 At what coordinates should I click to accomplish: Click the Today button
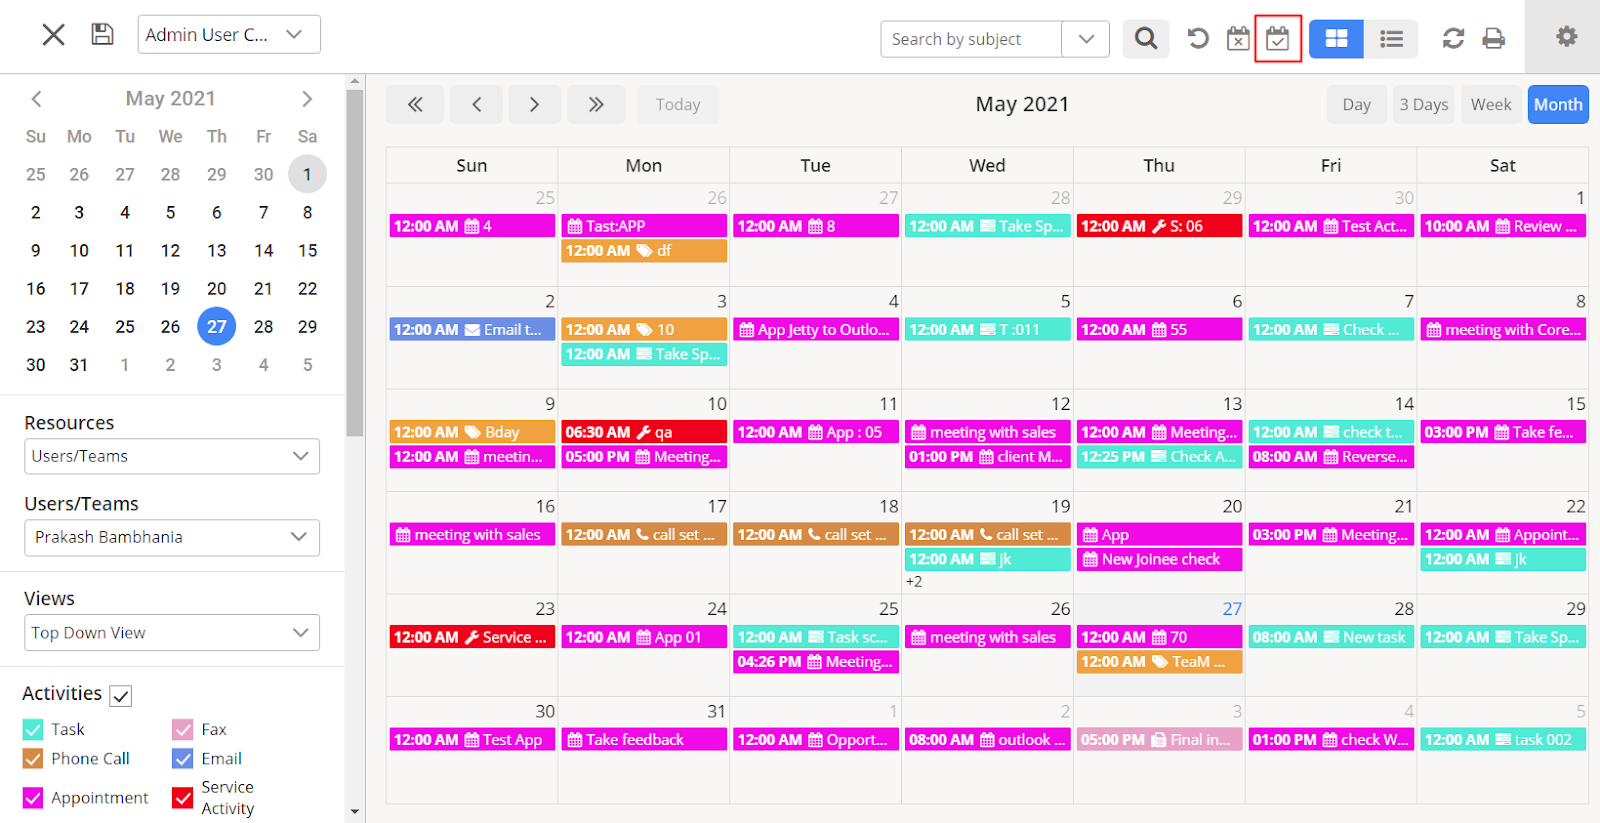click(678, 105)
